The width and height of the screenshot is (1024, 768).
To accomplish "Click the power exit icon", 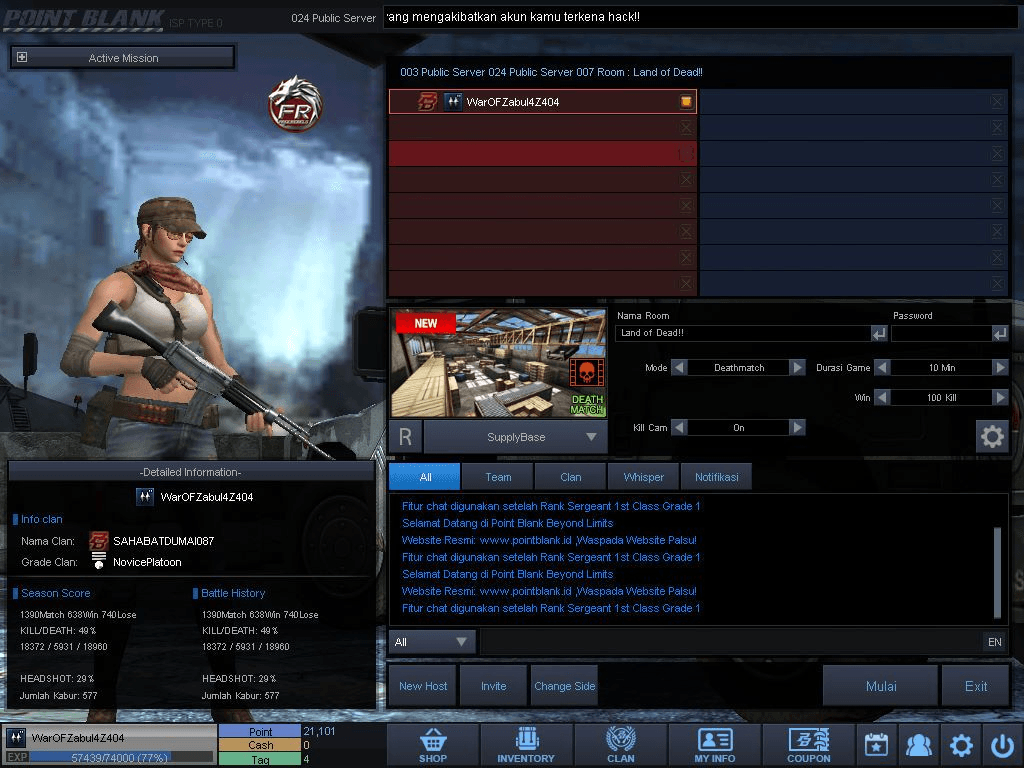I will point(1002,745).
